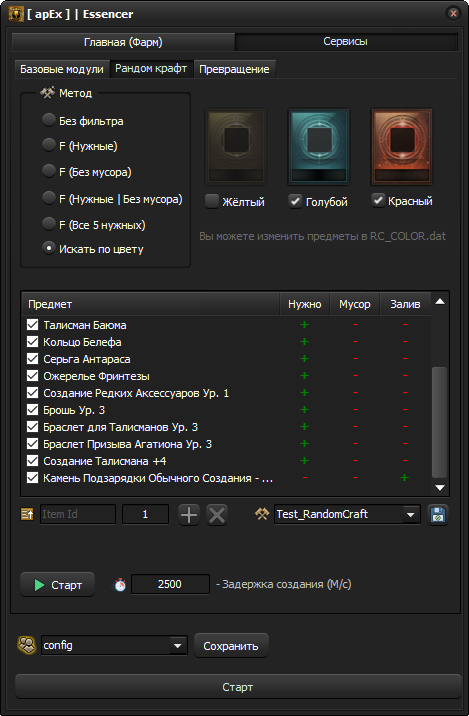Click the Сохранить button
Screen dimensions: 469x716
(231, 646)
